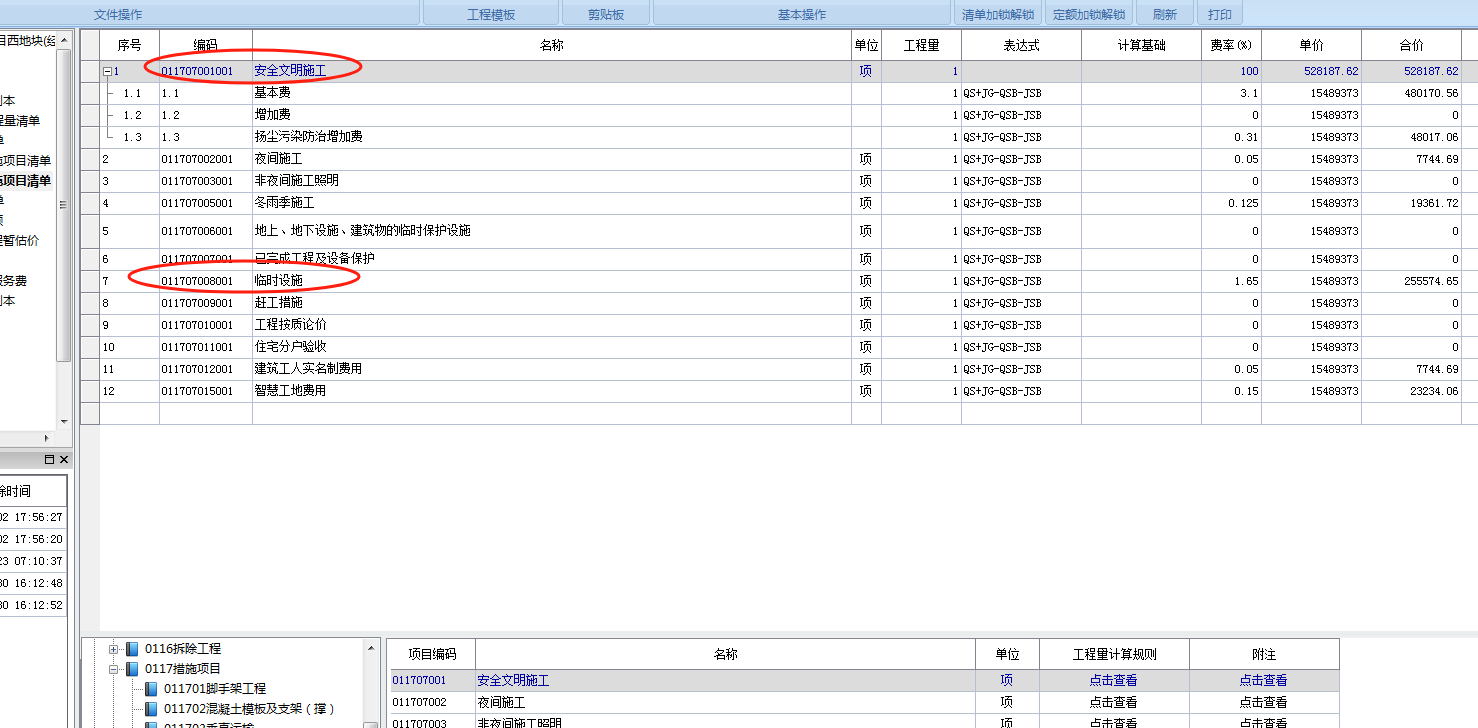Click the 计算基础 column header

click(1141, 46)
